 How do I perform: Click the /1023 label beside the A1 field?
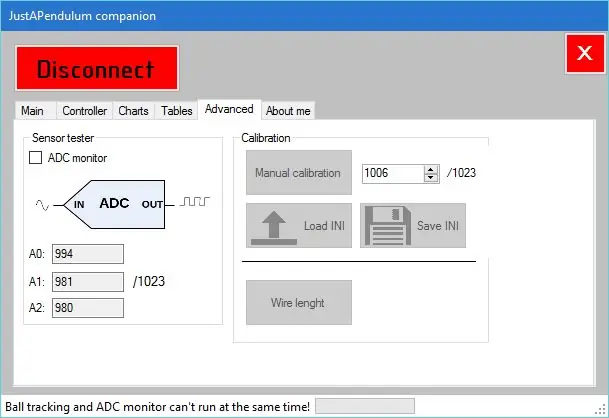149,281
